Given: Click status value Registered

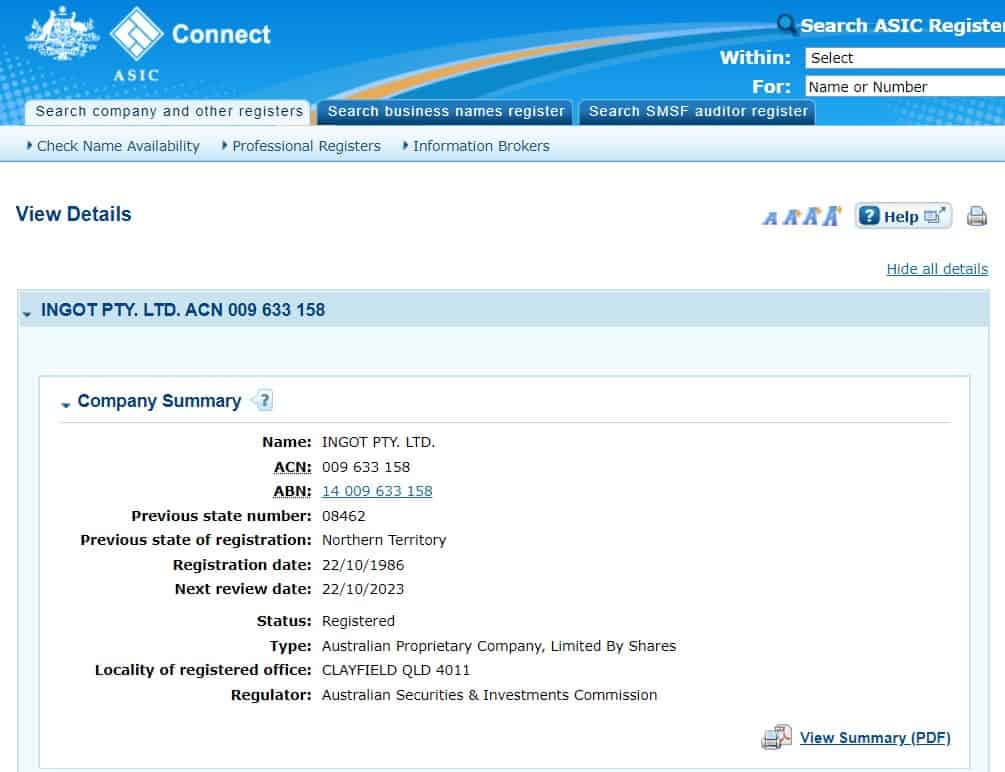Looking at the screenshot, I should coord(358,621).
